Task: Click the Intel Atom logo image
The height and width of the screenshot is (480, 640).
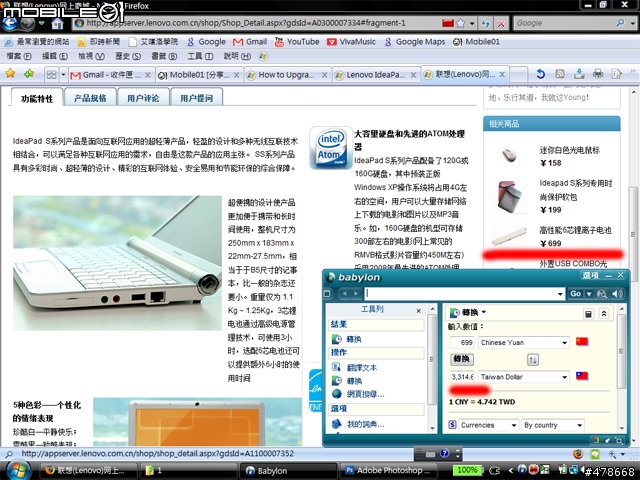Action: tap(331, 148)
